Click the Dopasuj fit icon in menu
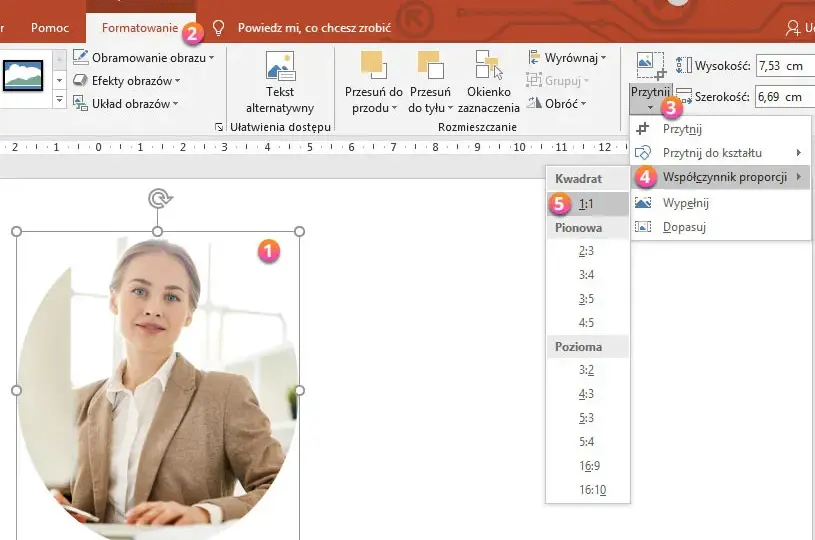Viewport: 815px width, 540px height. click(x=643, y=227)
